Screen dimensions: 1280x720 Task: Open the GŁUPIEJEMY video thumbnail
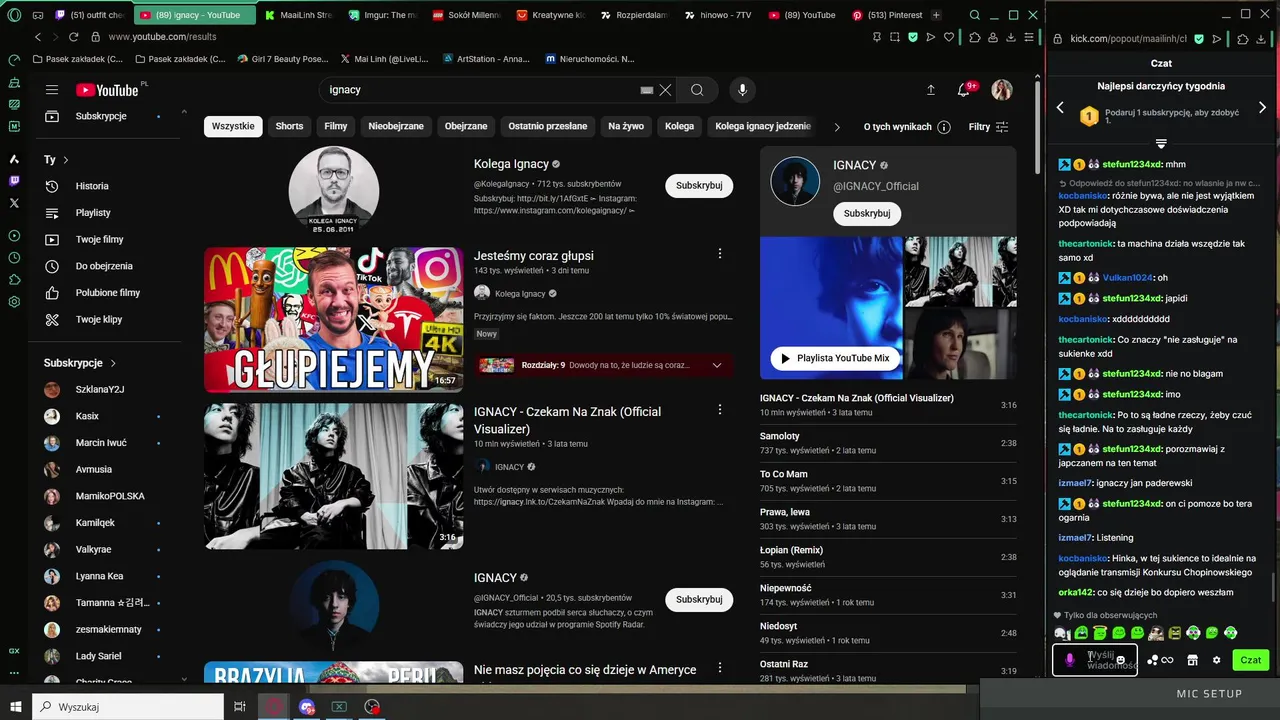pos(334,320)
